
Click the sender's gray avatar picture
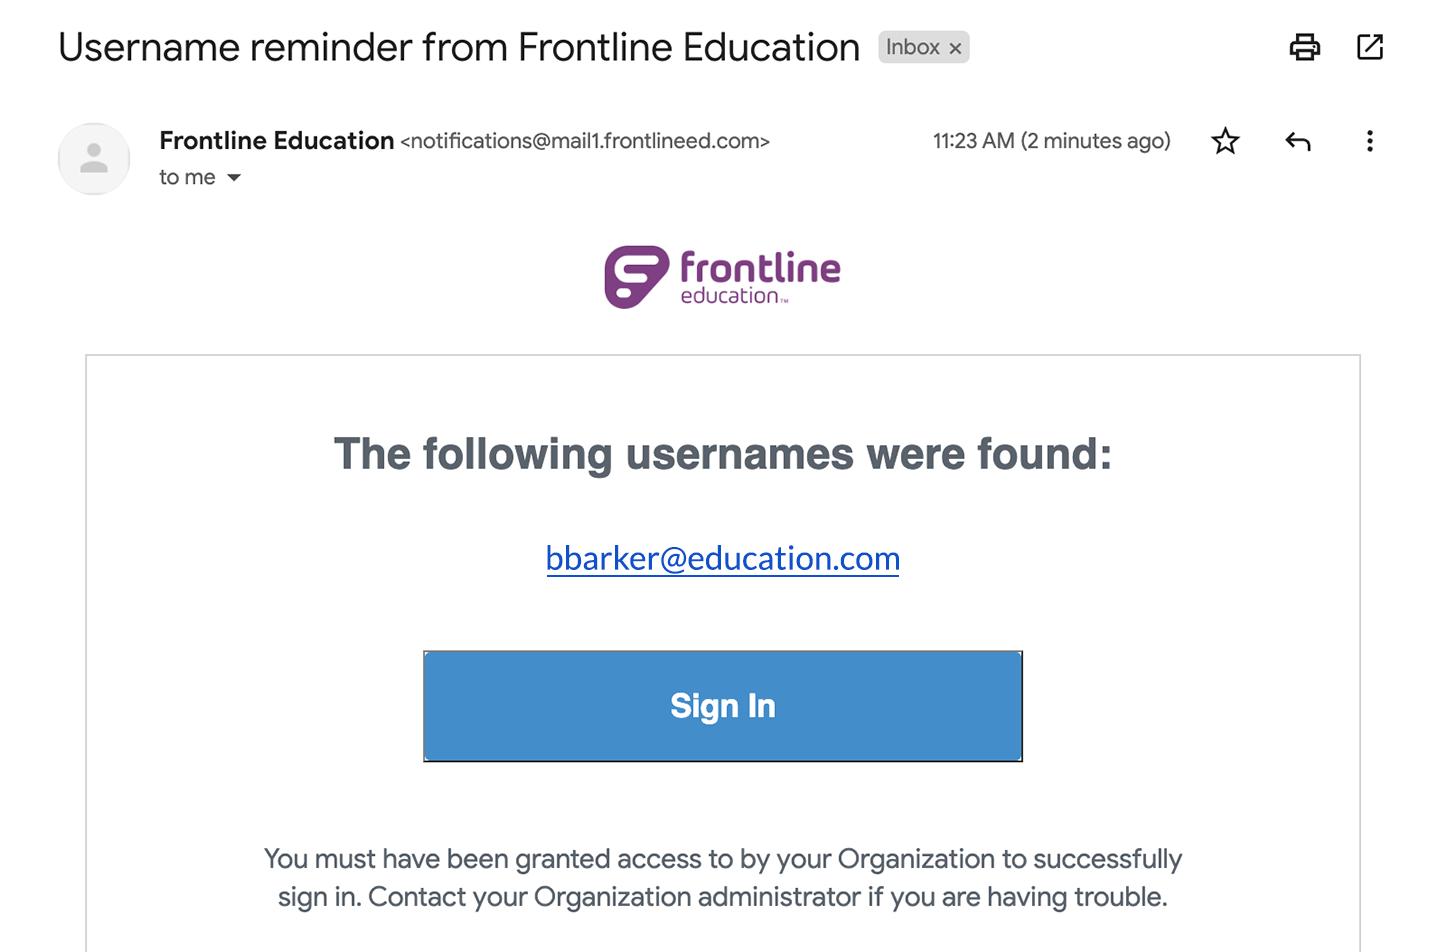94,158
